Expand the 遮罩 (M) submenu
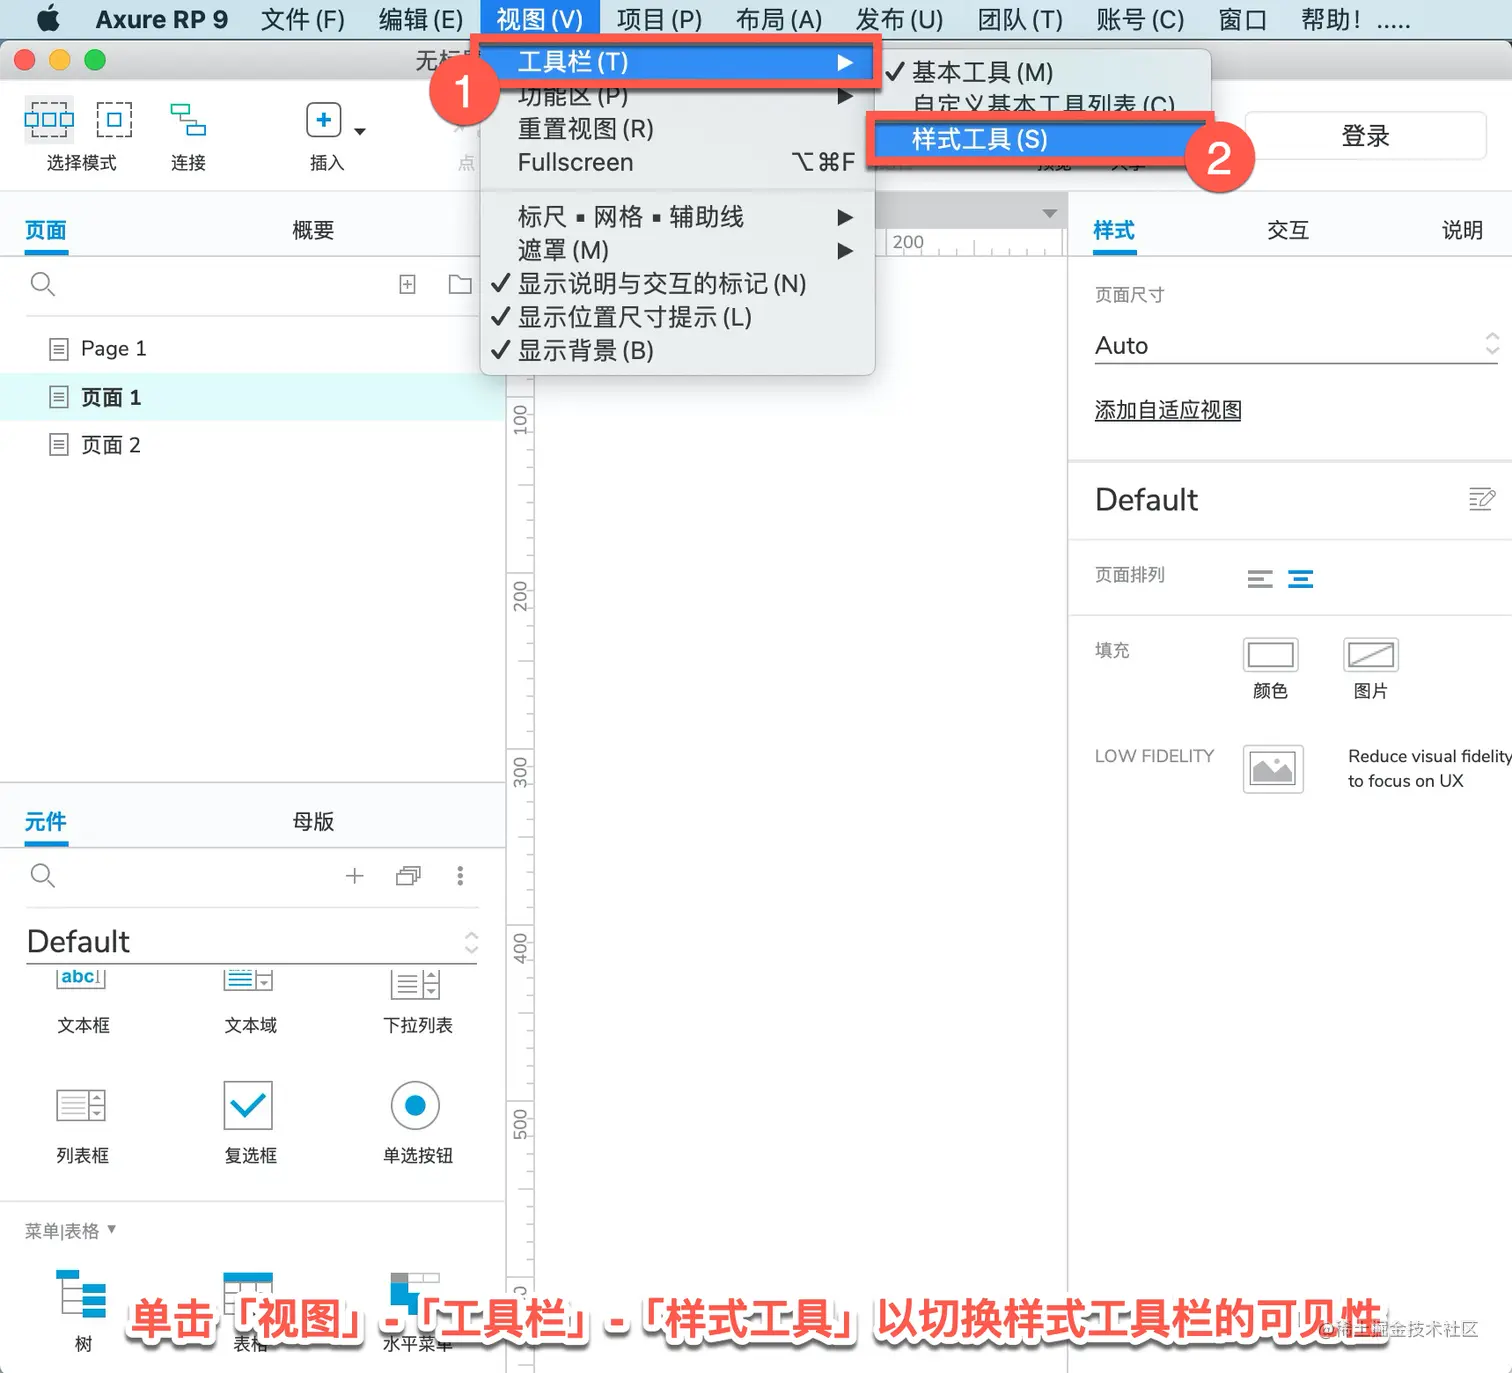The width and height of the screenshot is (1512, 1373). 677,250
